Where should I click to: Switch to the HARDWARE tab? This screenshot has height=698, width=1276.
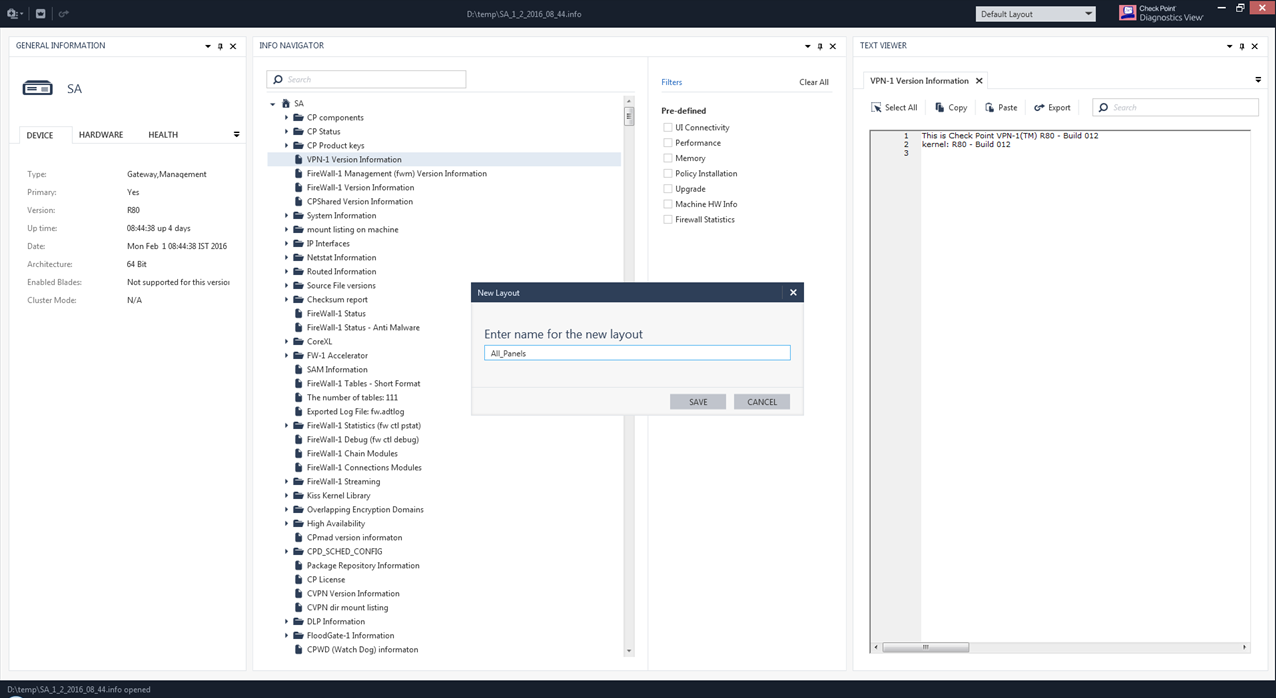coord(101,135)
